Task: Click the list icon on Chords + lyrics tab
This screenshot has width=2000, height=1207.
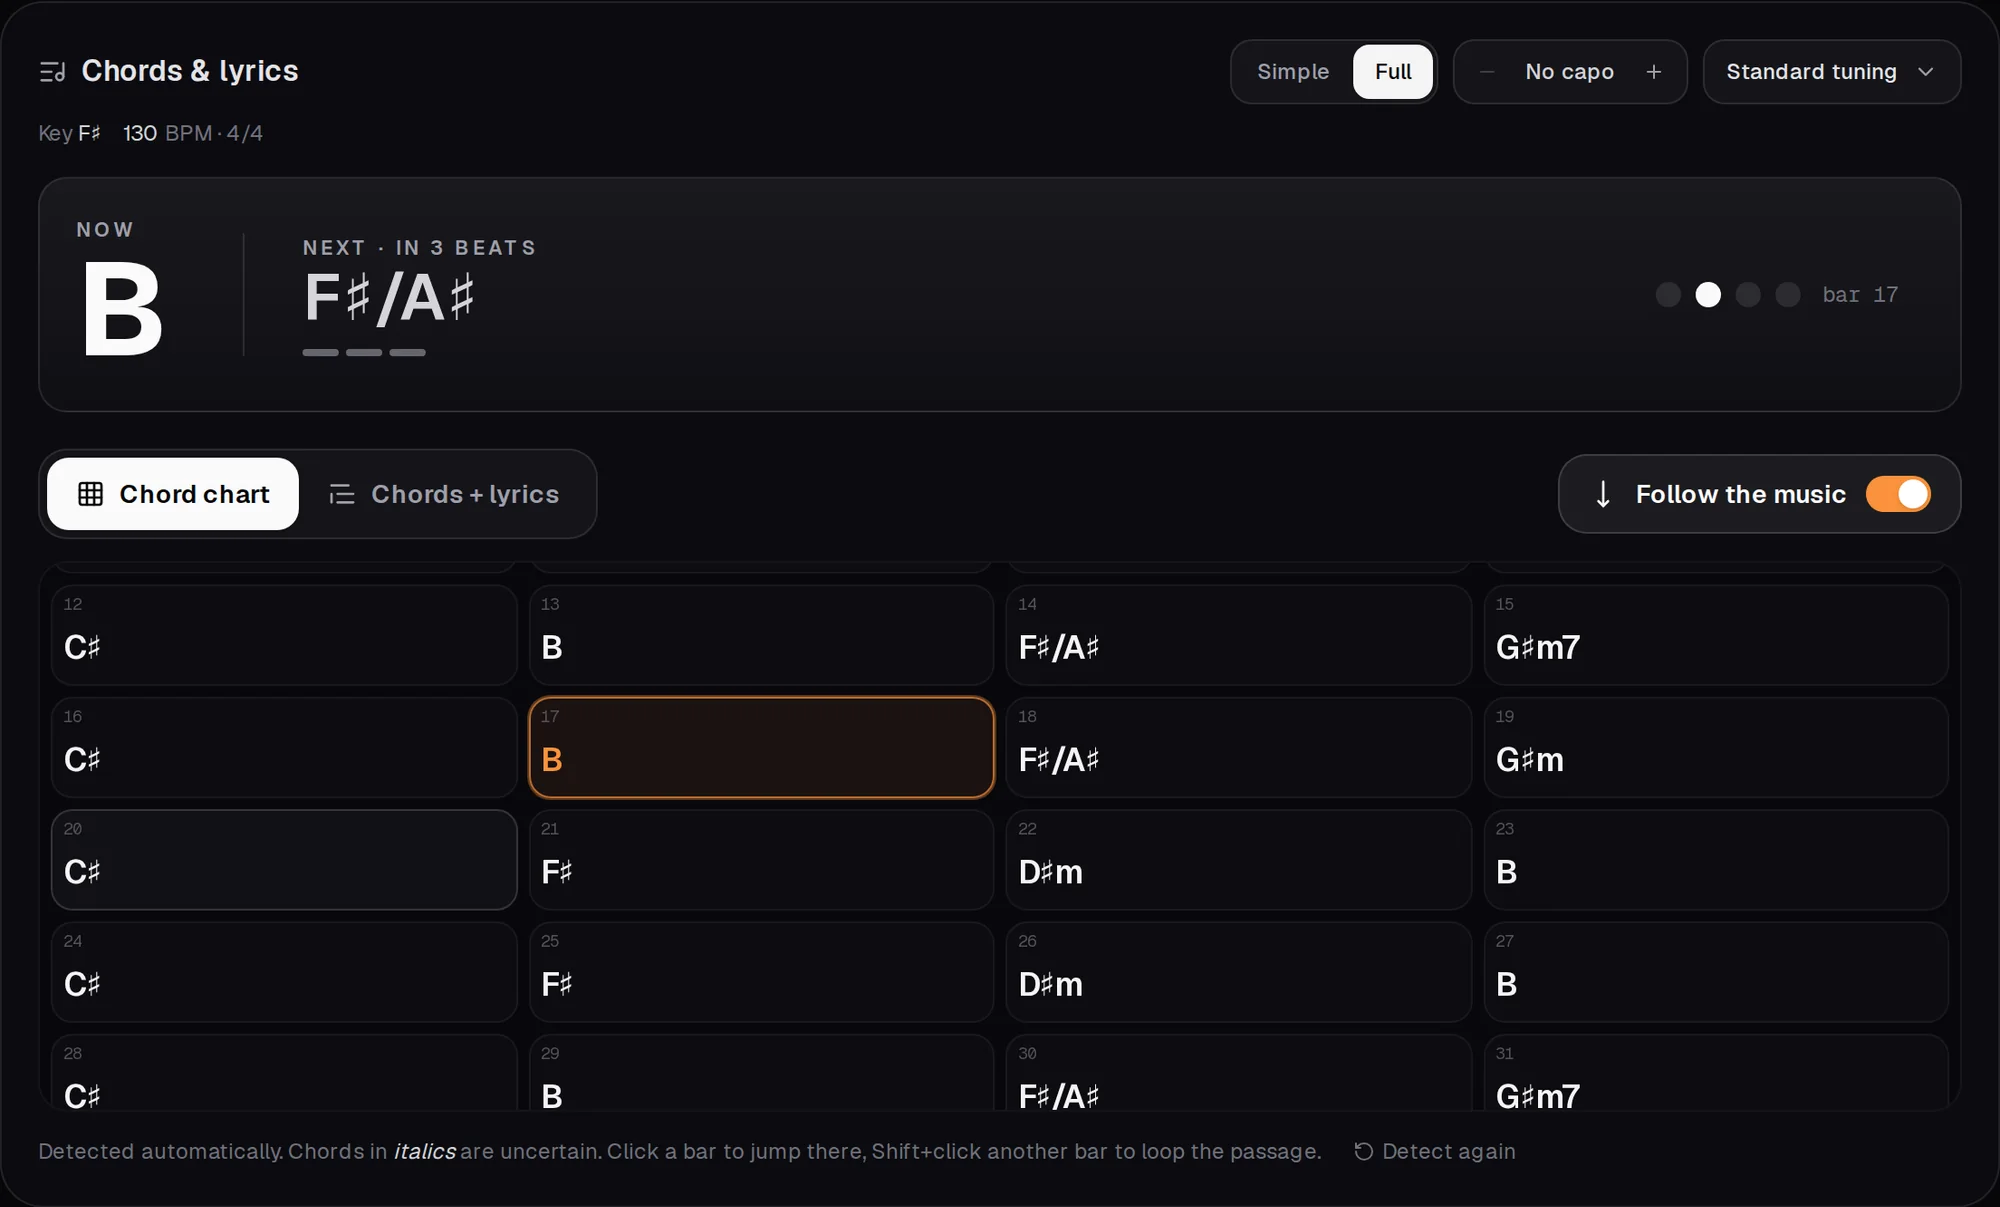Action: (x=342, y=494)
